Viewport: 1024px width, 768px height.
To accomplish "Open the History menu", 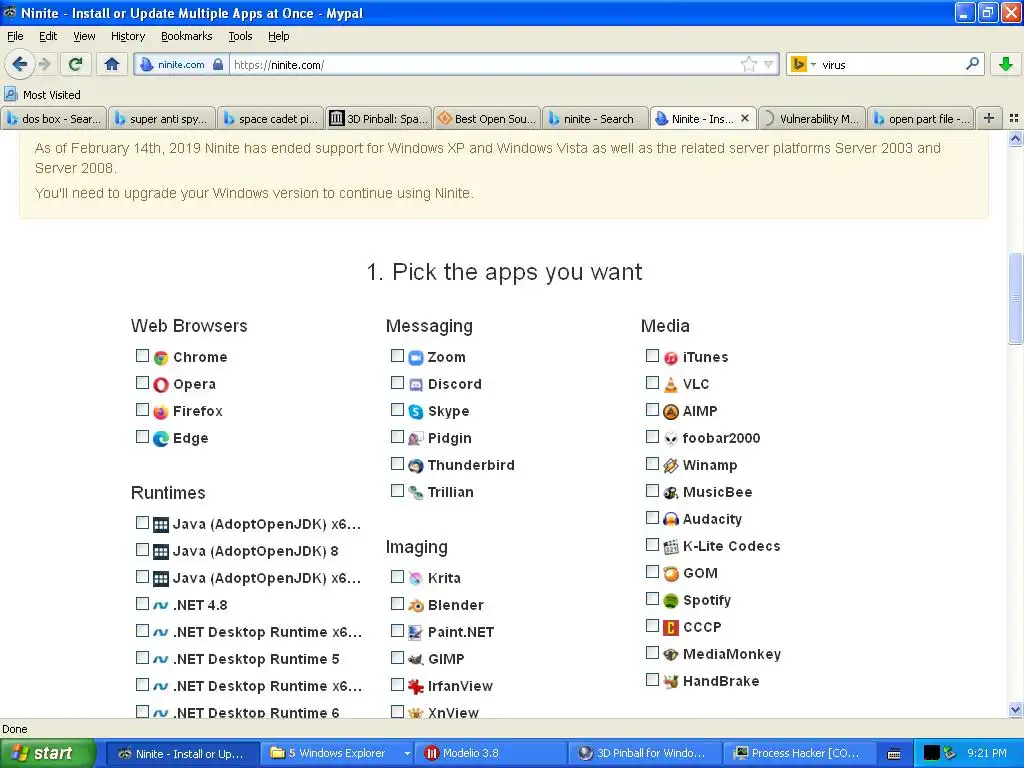I will 127,37.
